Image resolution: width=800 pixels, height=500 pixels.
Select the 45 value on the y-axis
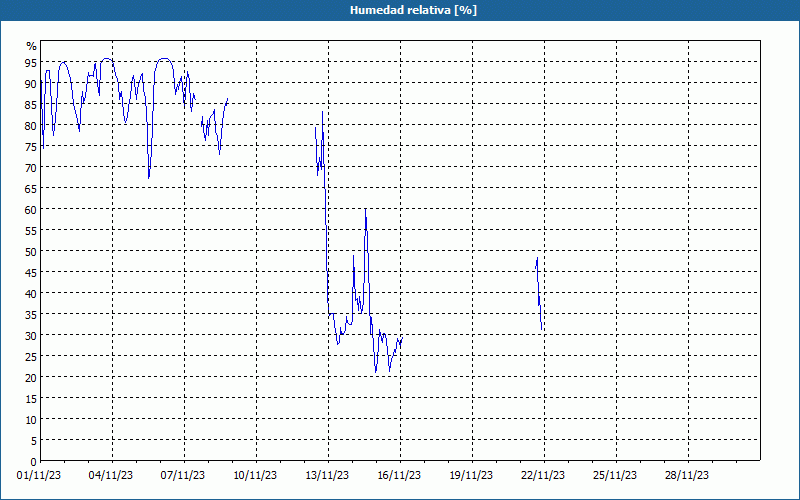click(x=31, y=272)
